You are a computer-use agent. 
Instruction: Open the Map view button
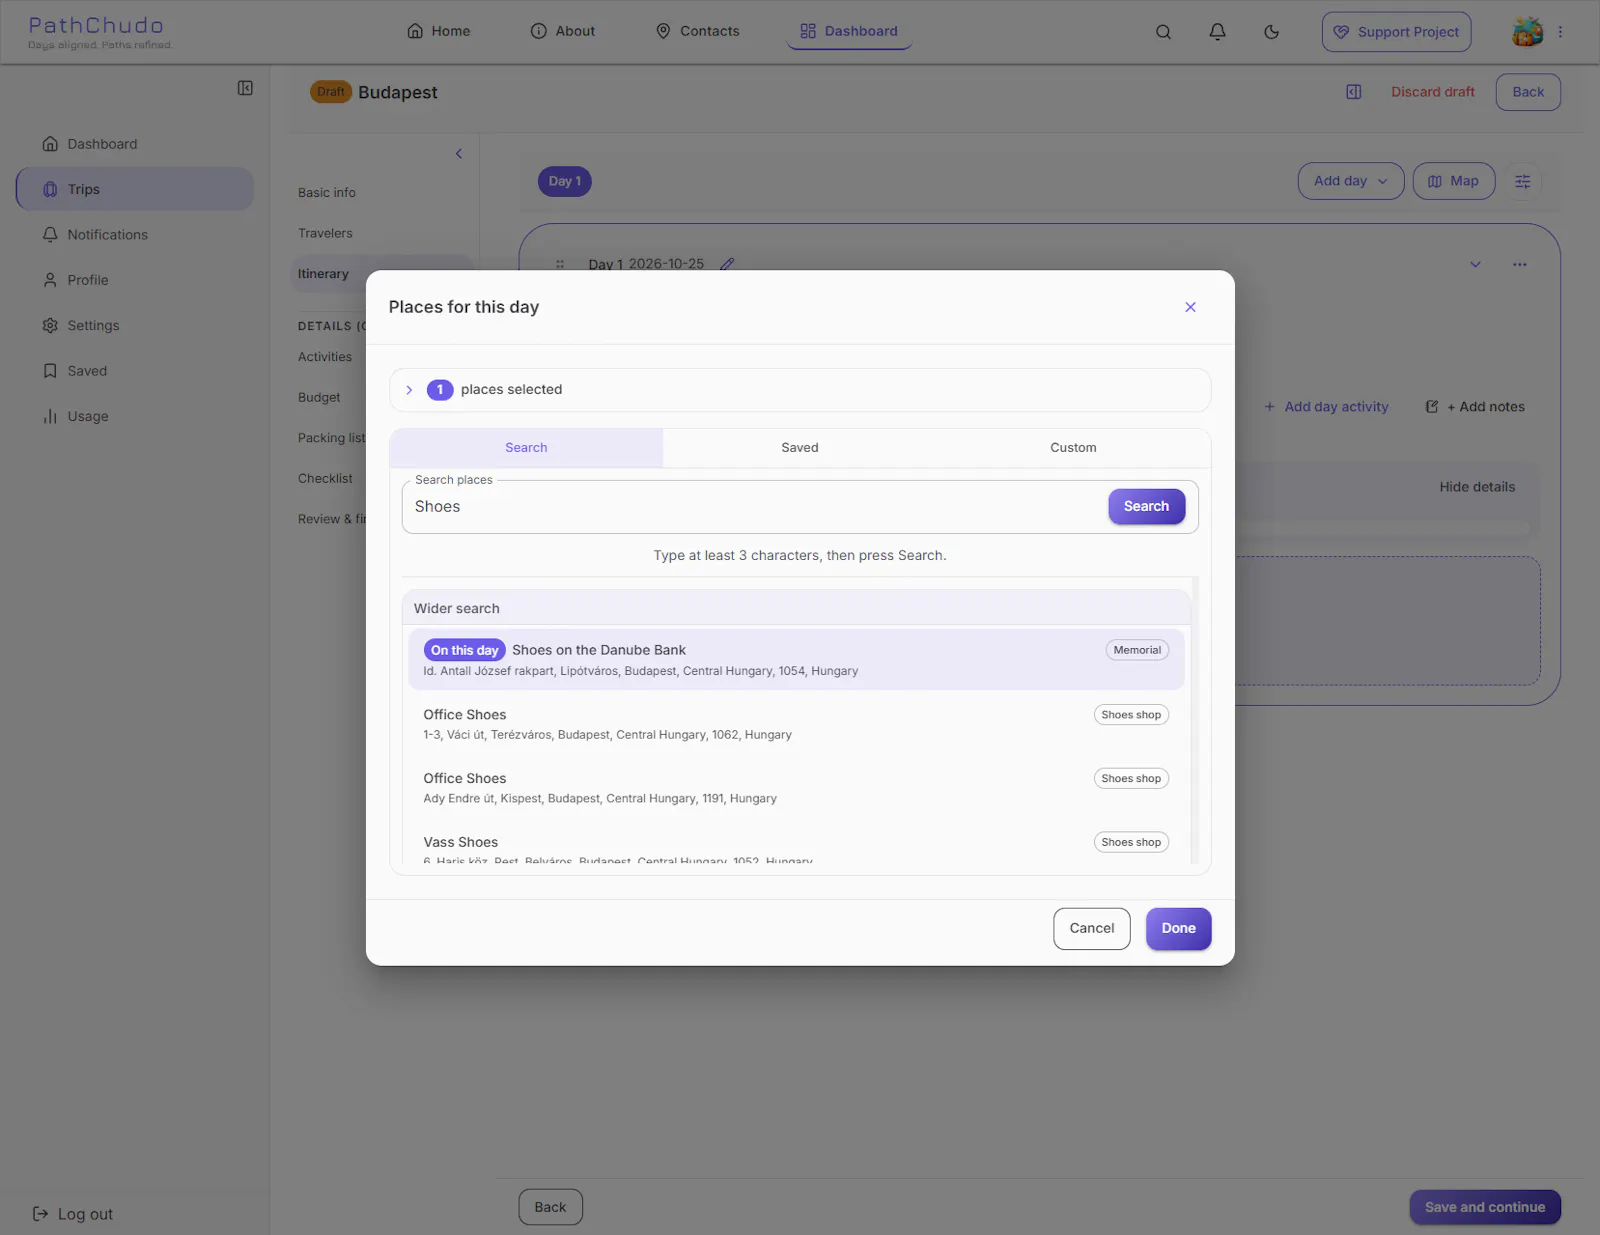[x=1454, y=182]
